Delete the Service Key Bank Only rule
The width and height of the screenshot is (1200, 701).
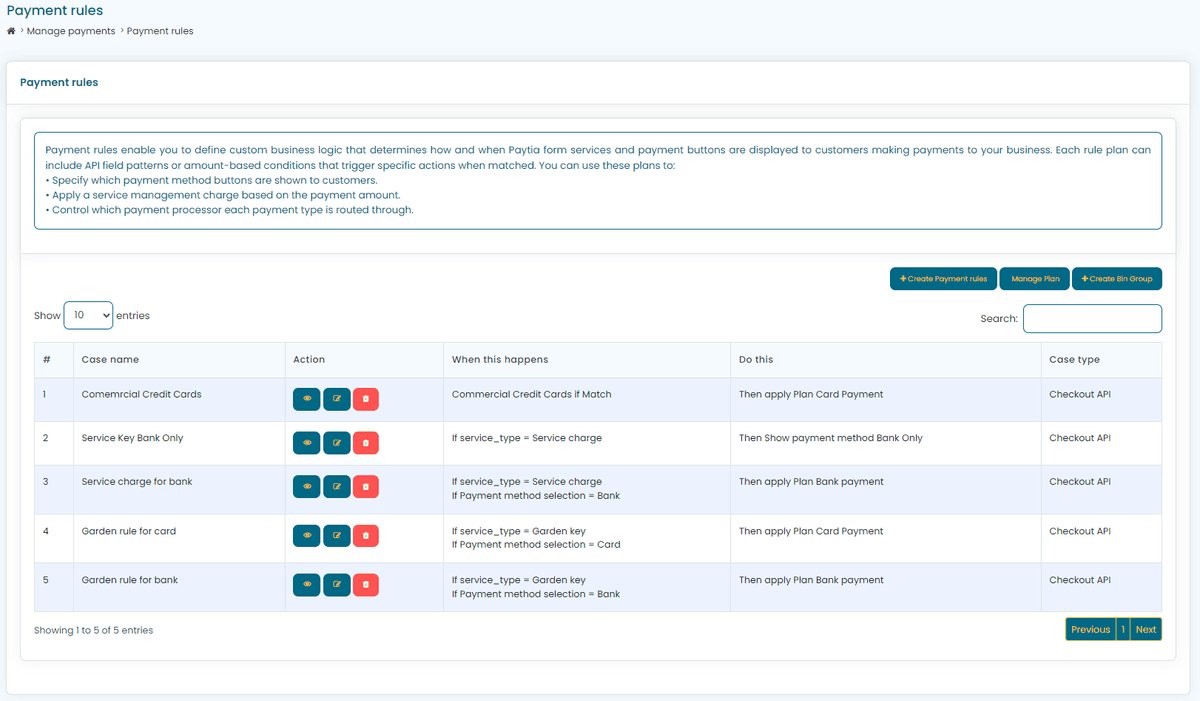tap(366, 442)
